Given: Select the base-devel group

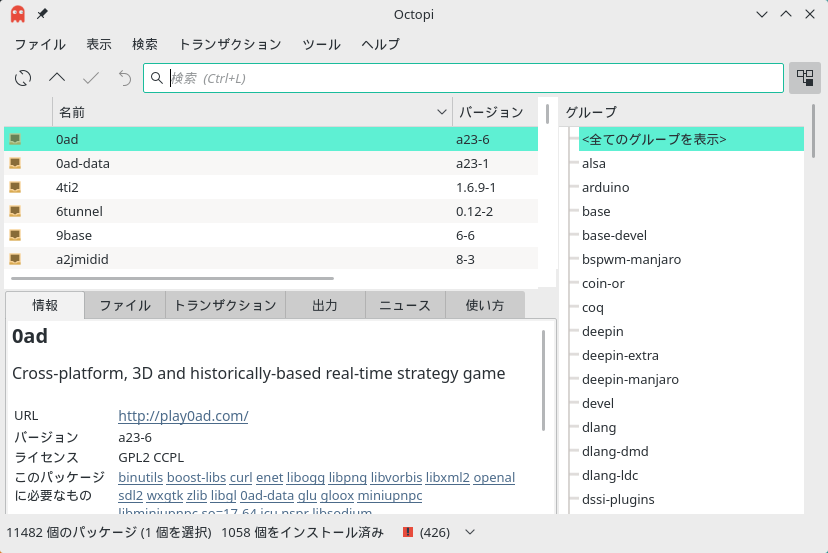Looking at the screenshot, I should point(614,235).
